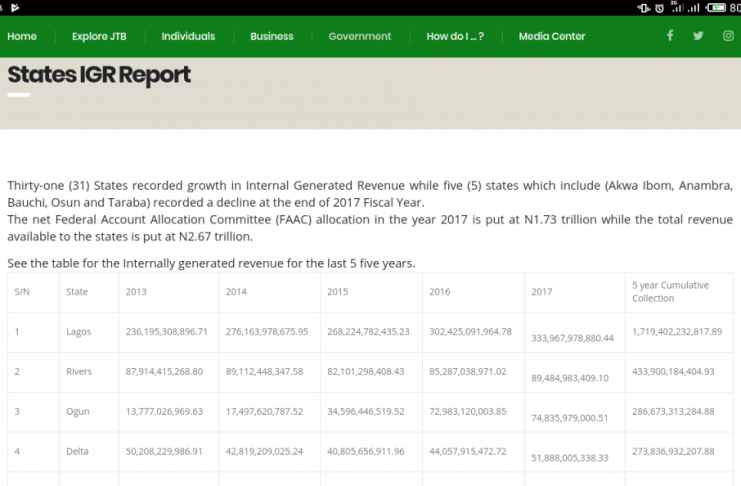Open the Individuals menu
The height and width of the screenshot is (486, 741).
(188, 36)
